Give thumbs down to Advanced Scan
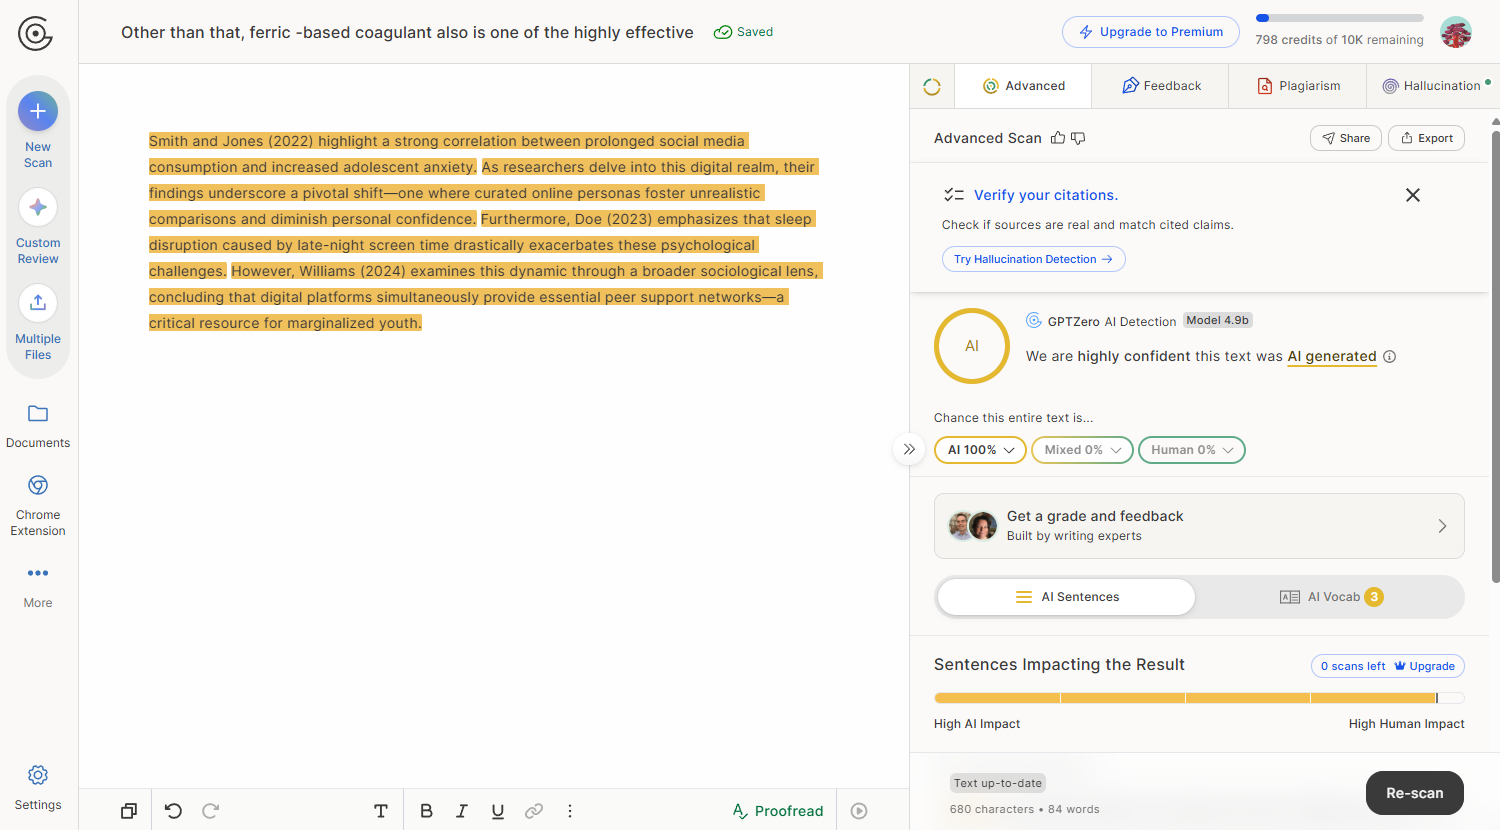 pyautogui.click(x=1078, y=138)
